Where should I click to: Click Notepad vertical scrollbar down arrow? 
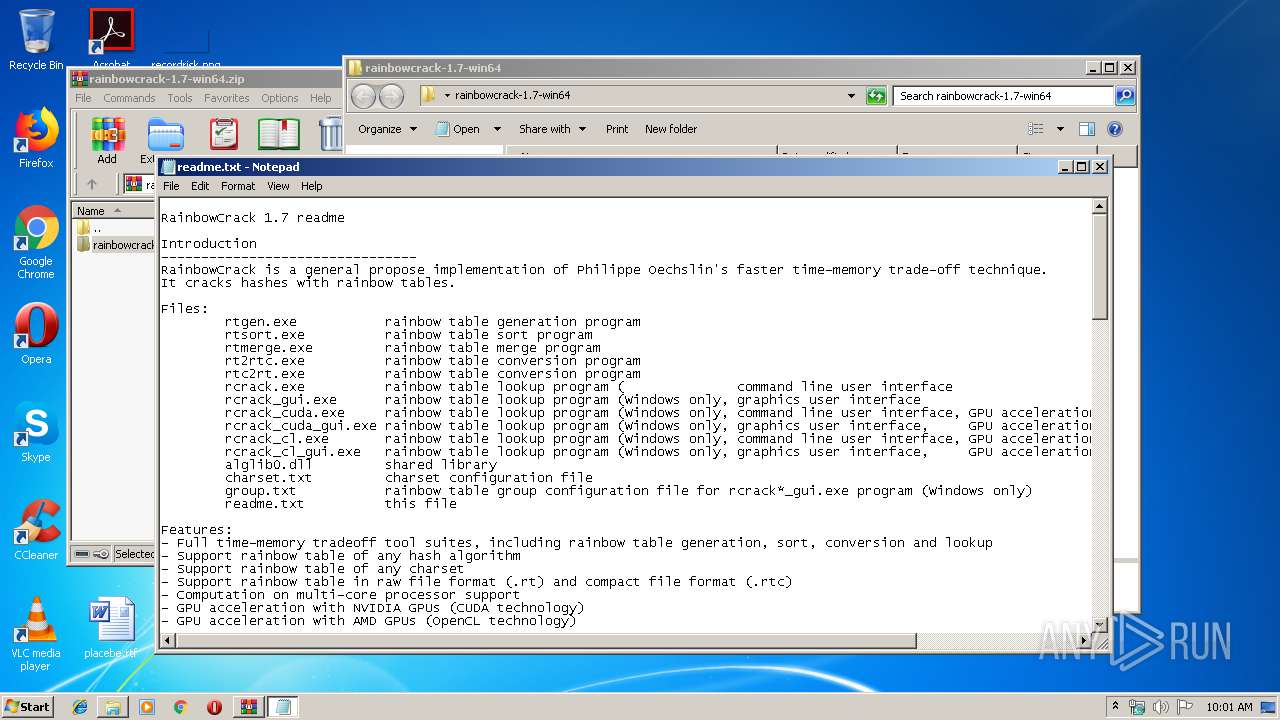[x=1099, y=625]
